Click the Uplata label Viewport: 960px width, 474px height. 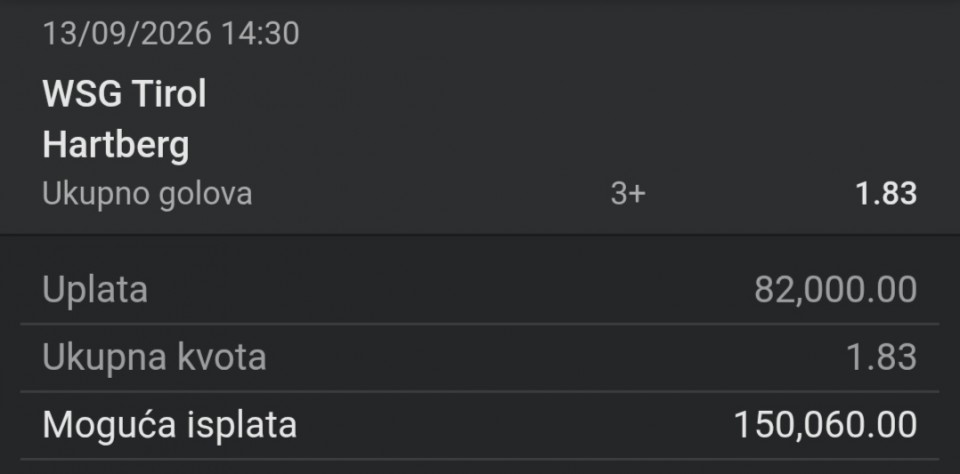[95, 290]
